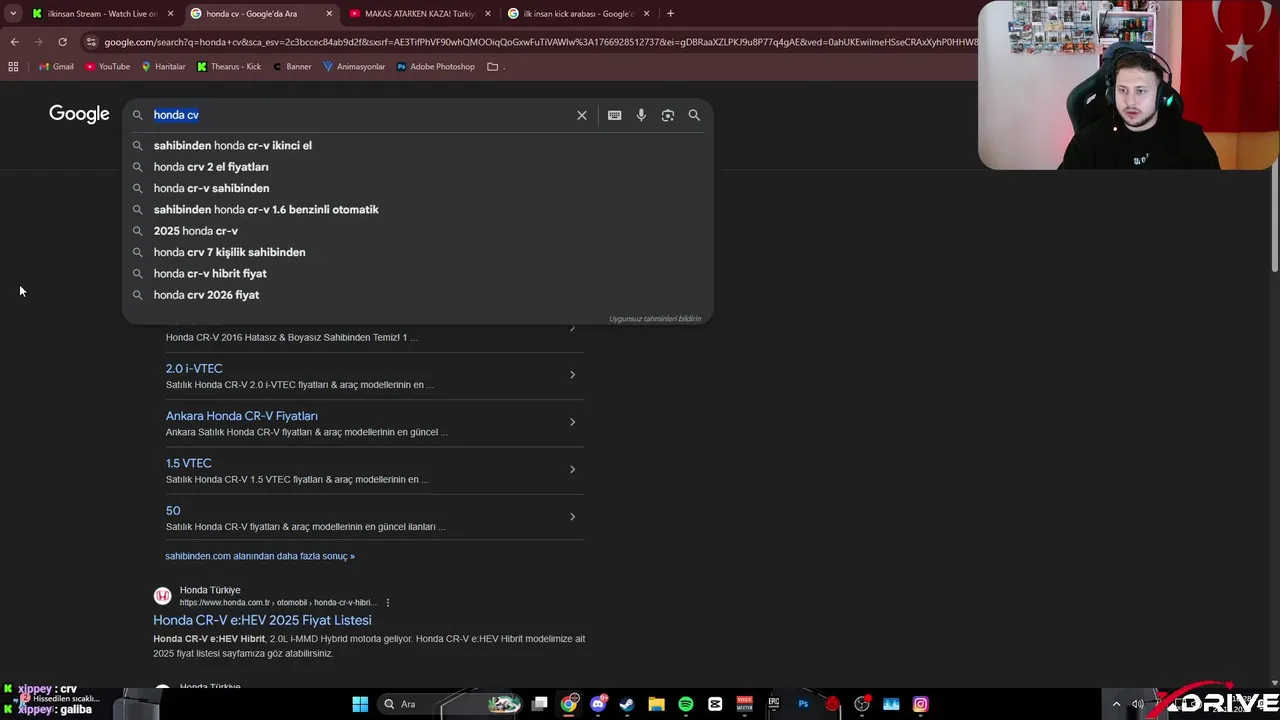
Task: Choose suggestion 2025 honda cr-v
Action: [418, 231]
